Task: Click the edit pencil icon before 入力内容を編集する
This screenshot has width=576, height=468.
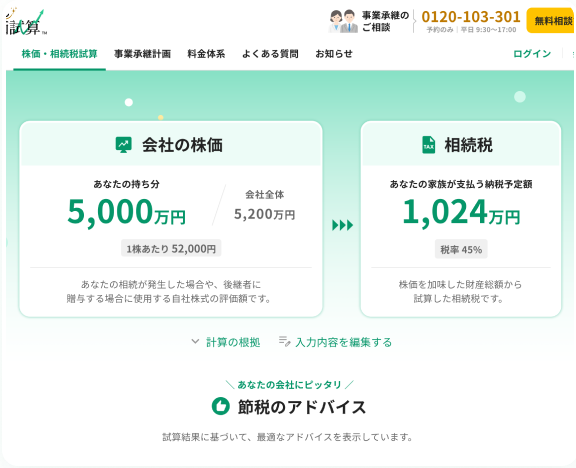Action: pyautogui.click(x=285, y=341)
